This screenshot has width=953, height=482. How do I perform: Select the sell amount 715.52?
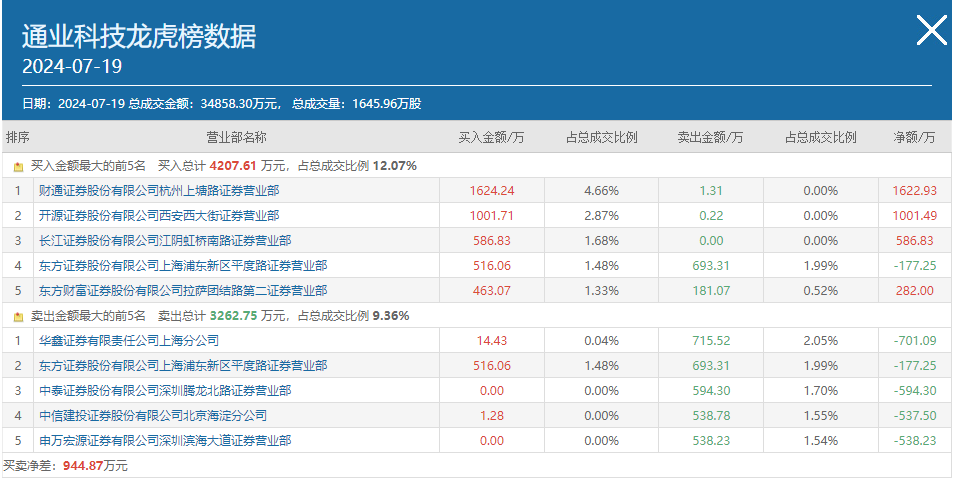point(711,340)
